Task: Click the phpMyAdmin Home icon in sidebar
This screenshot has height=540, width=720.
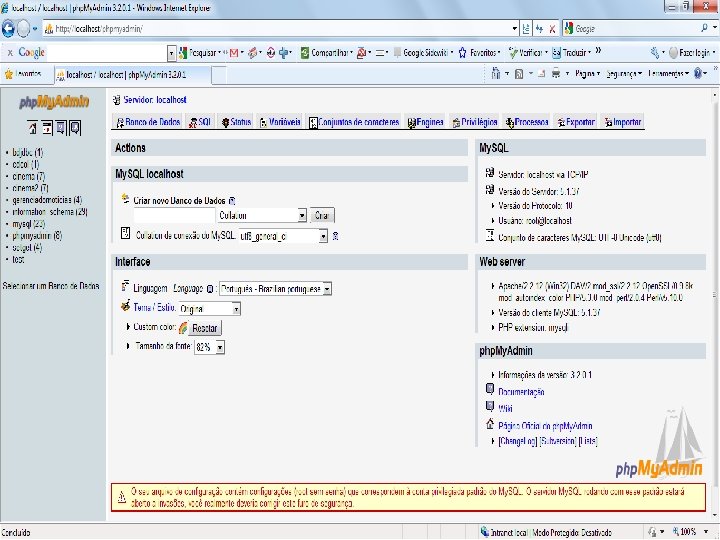Action: [33, 127]
